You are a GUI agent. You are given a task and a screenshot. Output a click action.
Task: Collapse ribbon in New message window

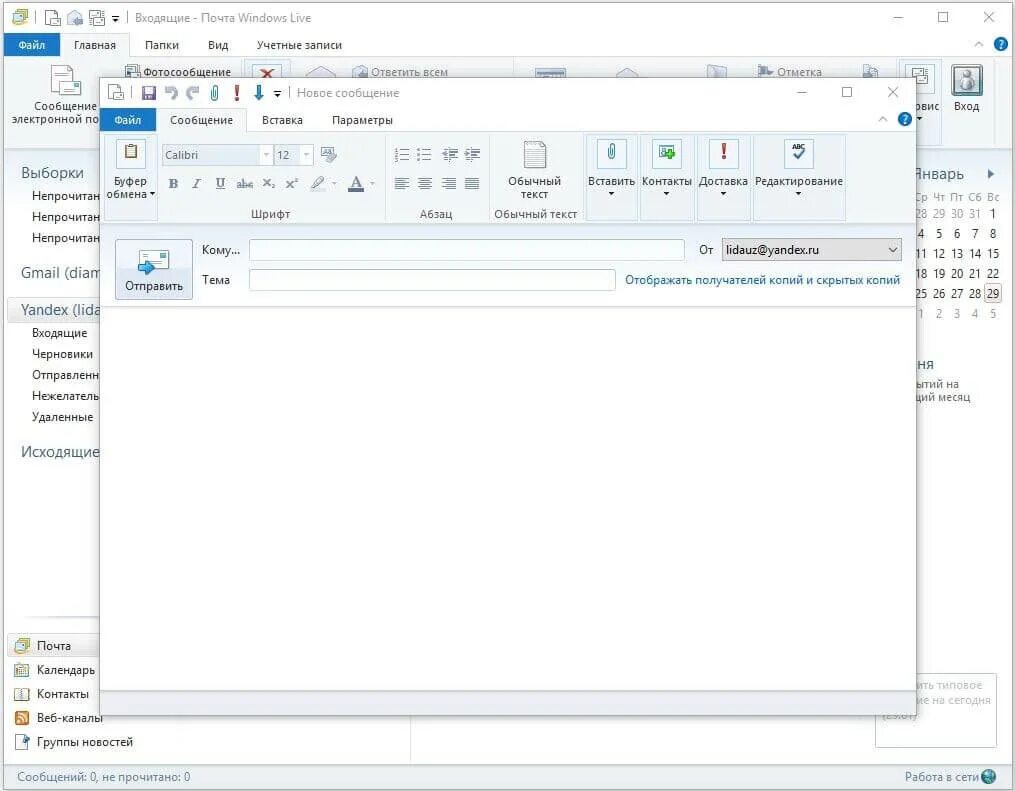coord(883,119)
